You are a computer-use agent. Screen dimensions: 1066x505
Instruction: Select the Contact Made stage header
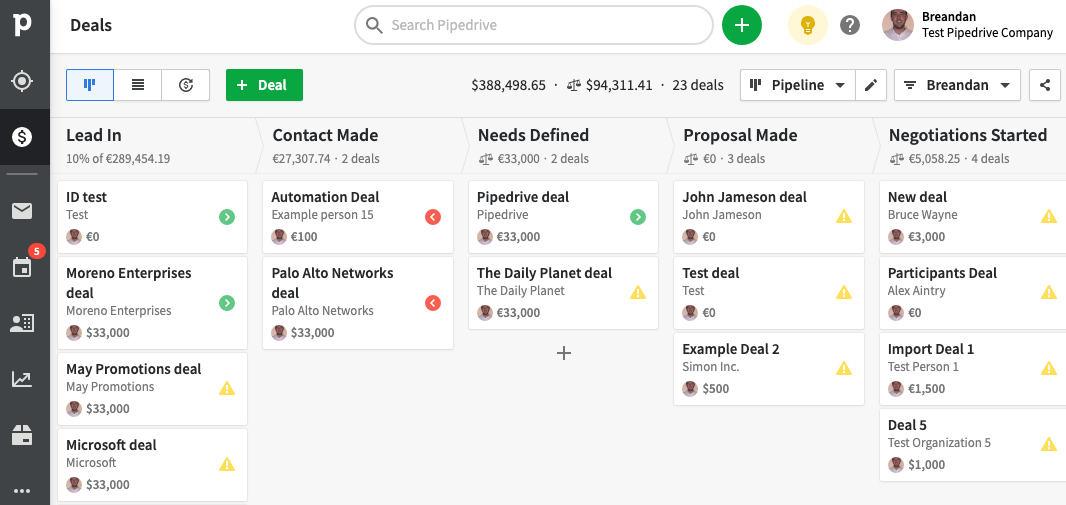coord(360,145)
